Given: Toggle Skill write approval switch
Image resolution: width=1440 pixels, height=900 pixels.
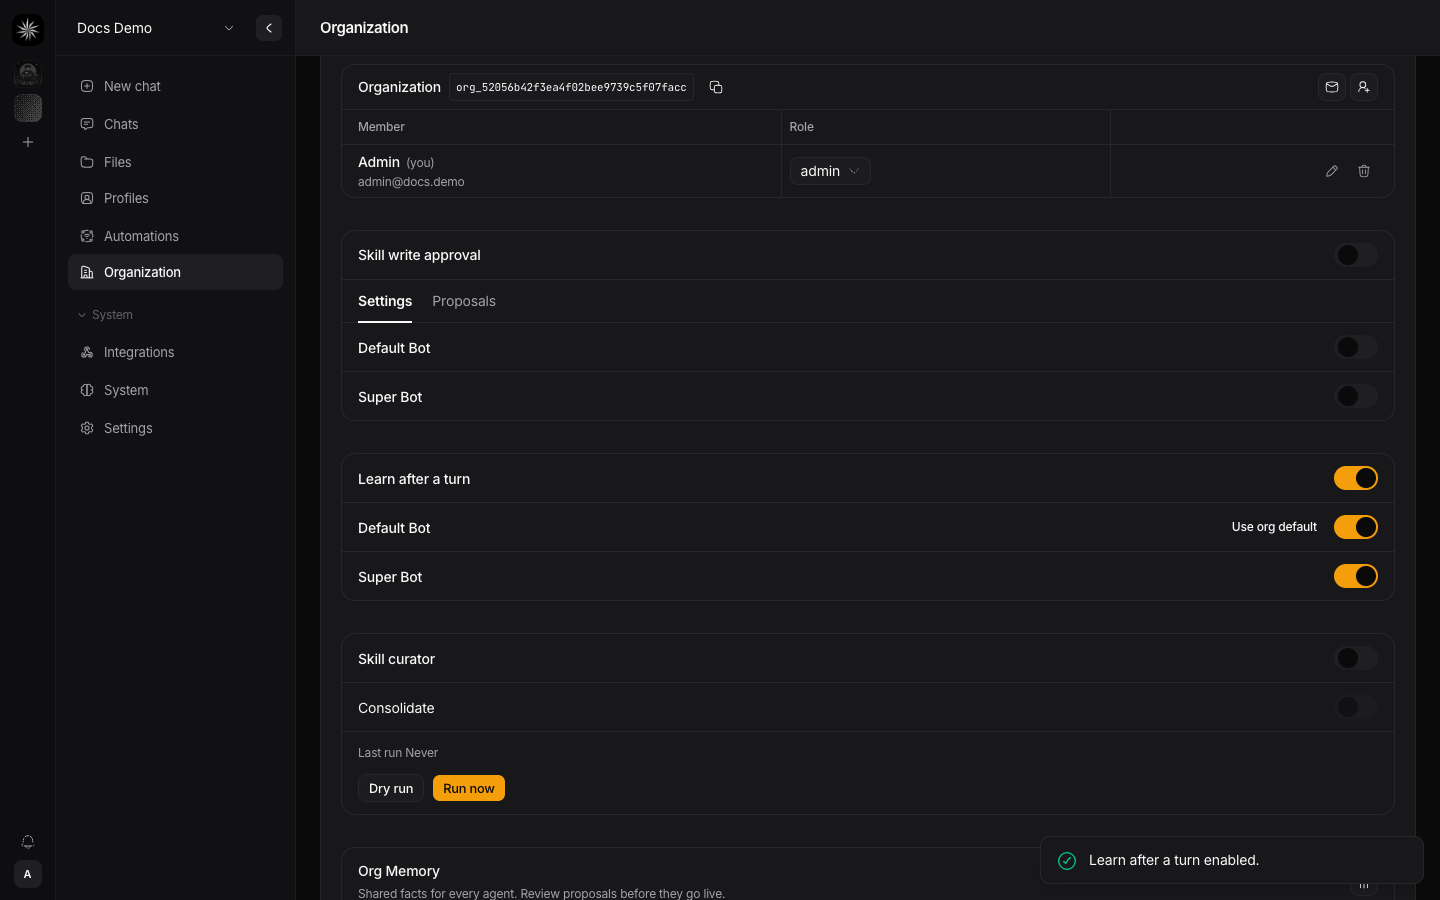Looking at the screenshot, I should [1356, 255].
